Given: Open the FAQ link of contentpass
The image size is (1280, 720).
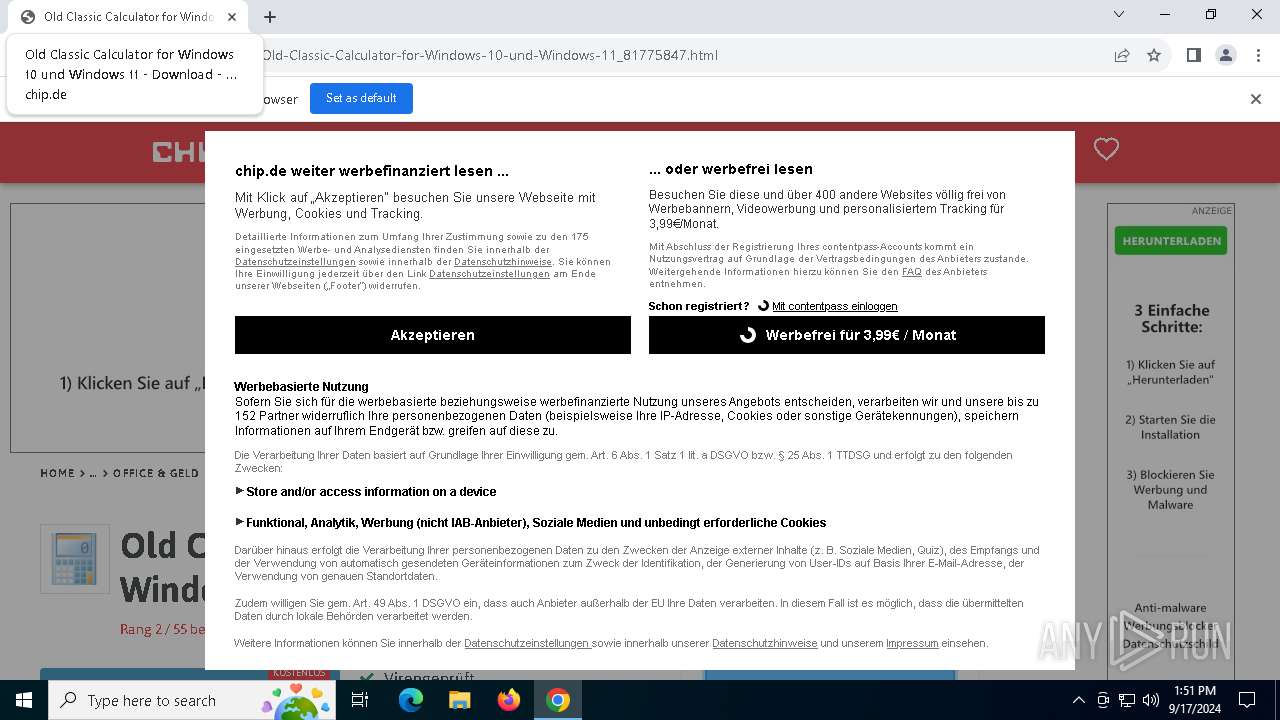Looking at the screenshot, I should (911, 272).
